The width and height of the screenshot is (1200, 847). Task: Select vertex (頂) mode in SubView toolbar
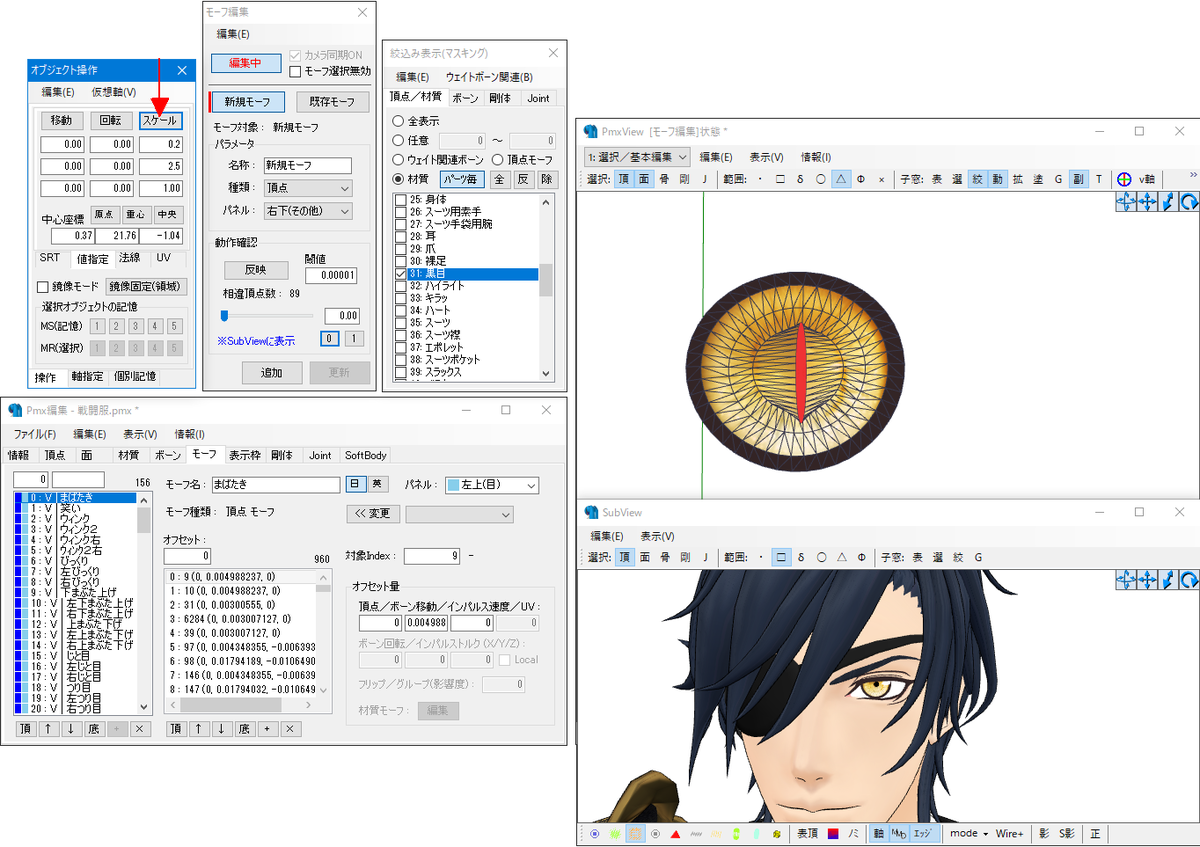click(624, 557)
